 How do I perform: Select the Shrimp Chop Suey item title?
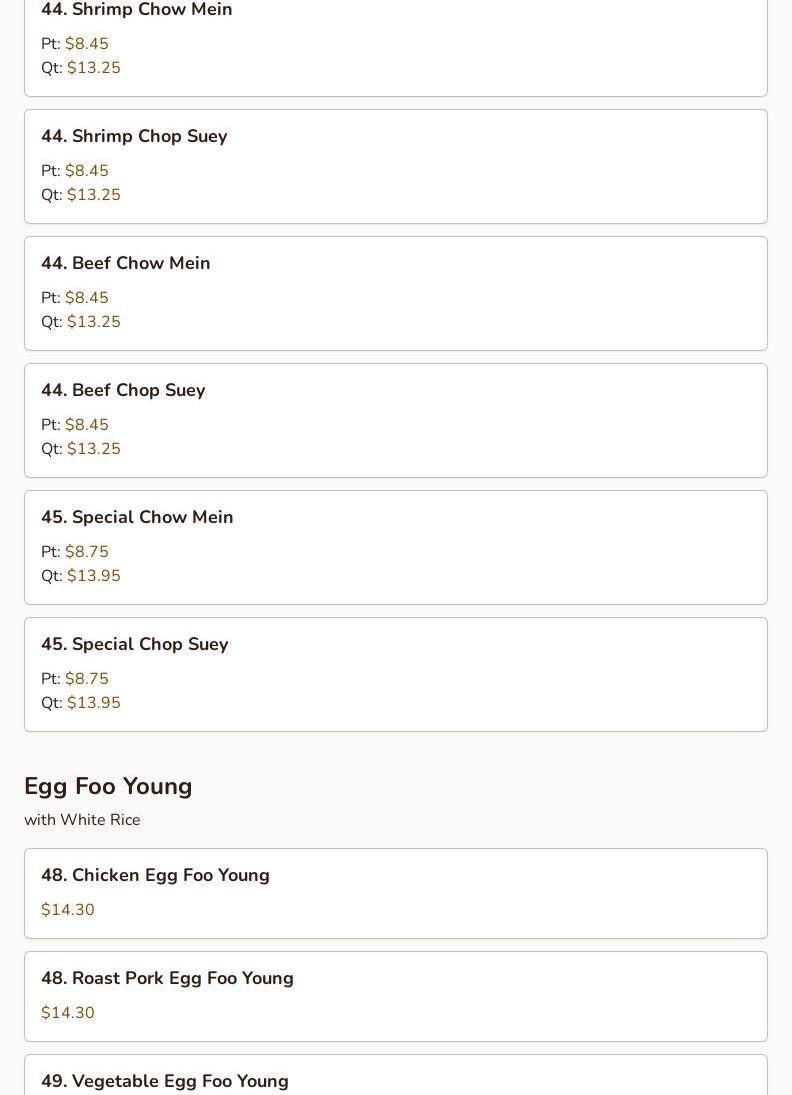point(134,136)
